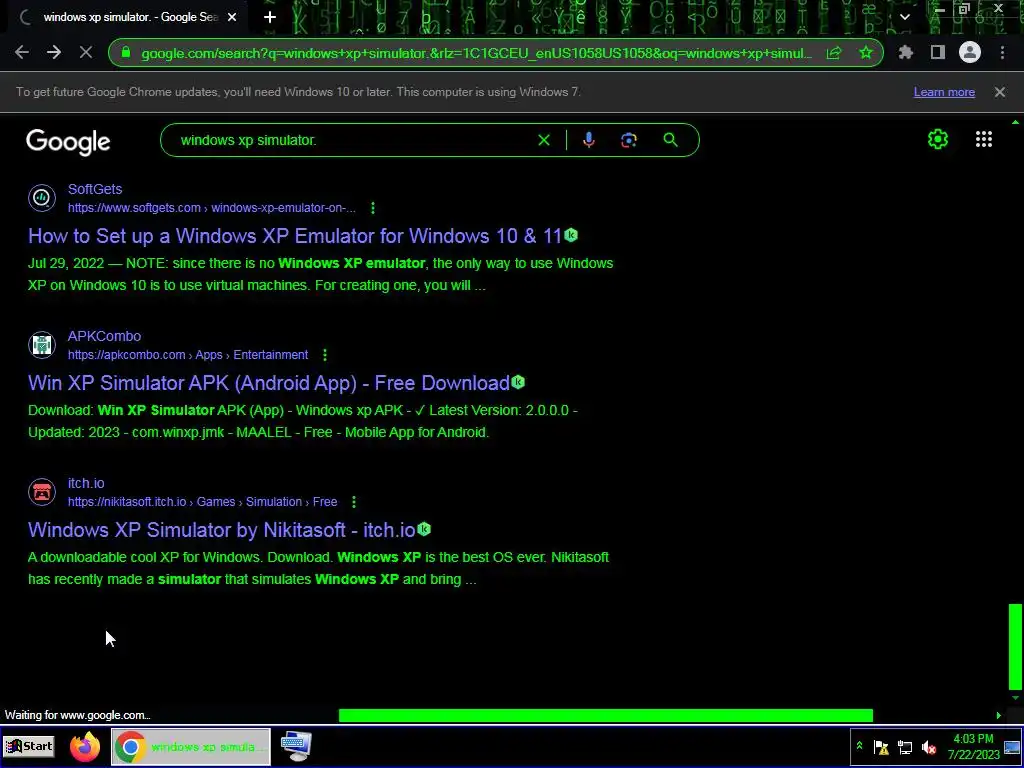1024x768 pixels.
Task: Open the SoftGets site name
Action: click(x=95, y=189)
